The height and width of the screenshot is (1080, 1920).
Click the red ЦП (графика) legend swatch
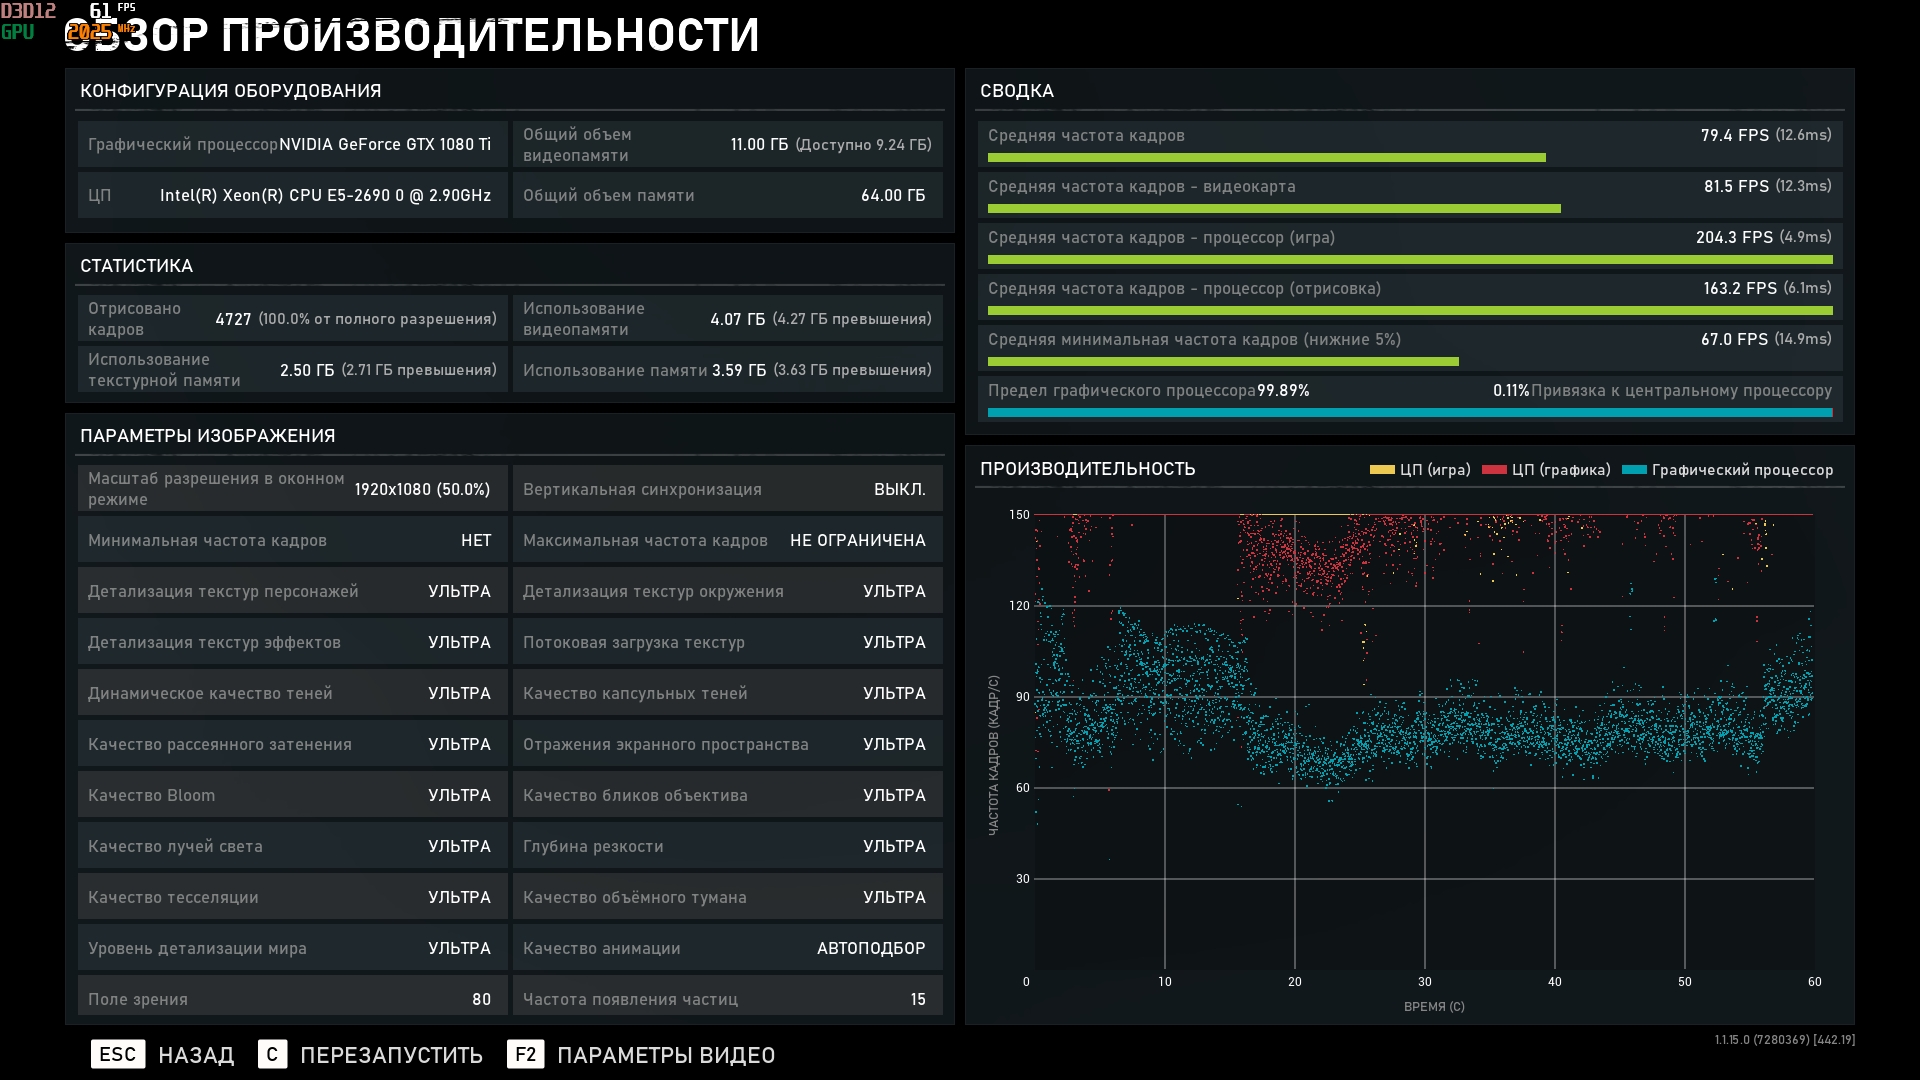pos(1494,470)
